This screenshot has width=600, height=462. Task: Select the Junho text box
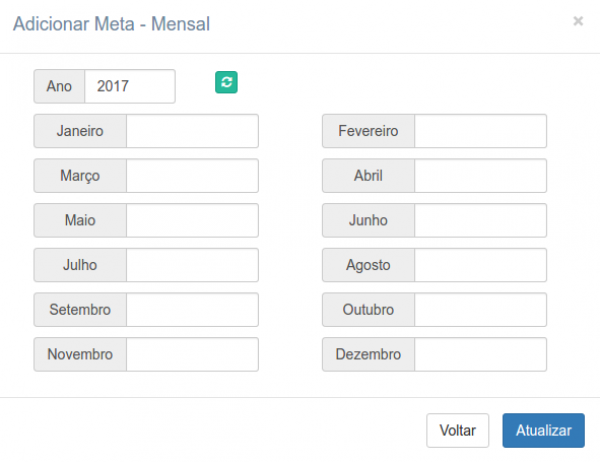click(x=480, y=220)
